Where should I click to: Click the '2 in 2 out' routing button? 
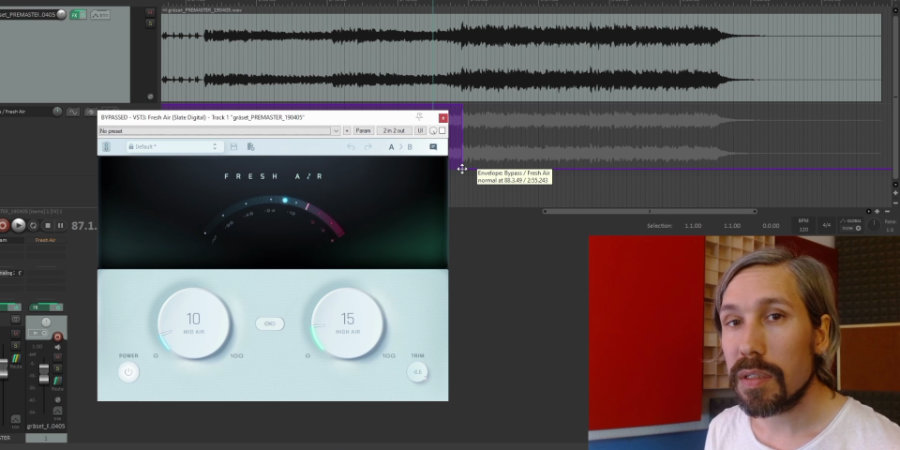point(394,131)
